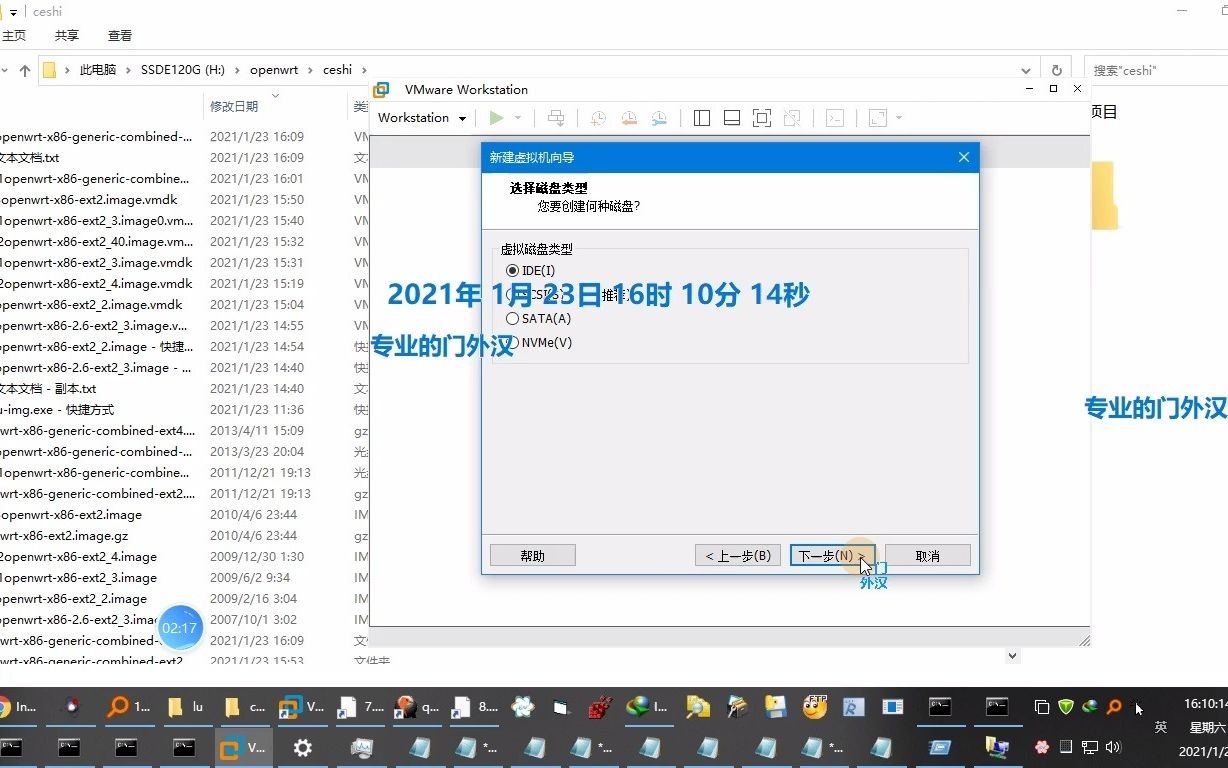Click the 搜索"ceshi" search box
The image size is (1228, 768).
pyautogui.click(x=1156, y=71)
